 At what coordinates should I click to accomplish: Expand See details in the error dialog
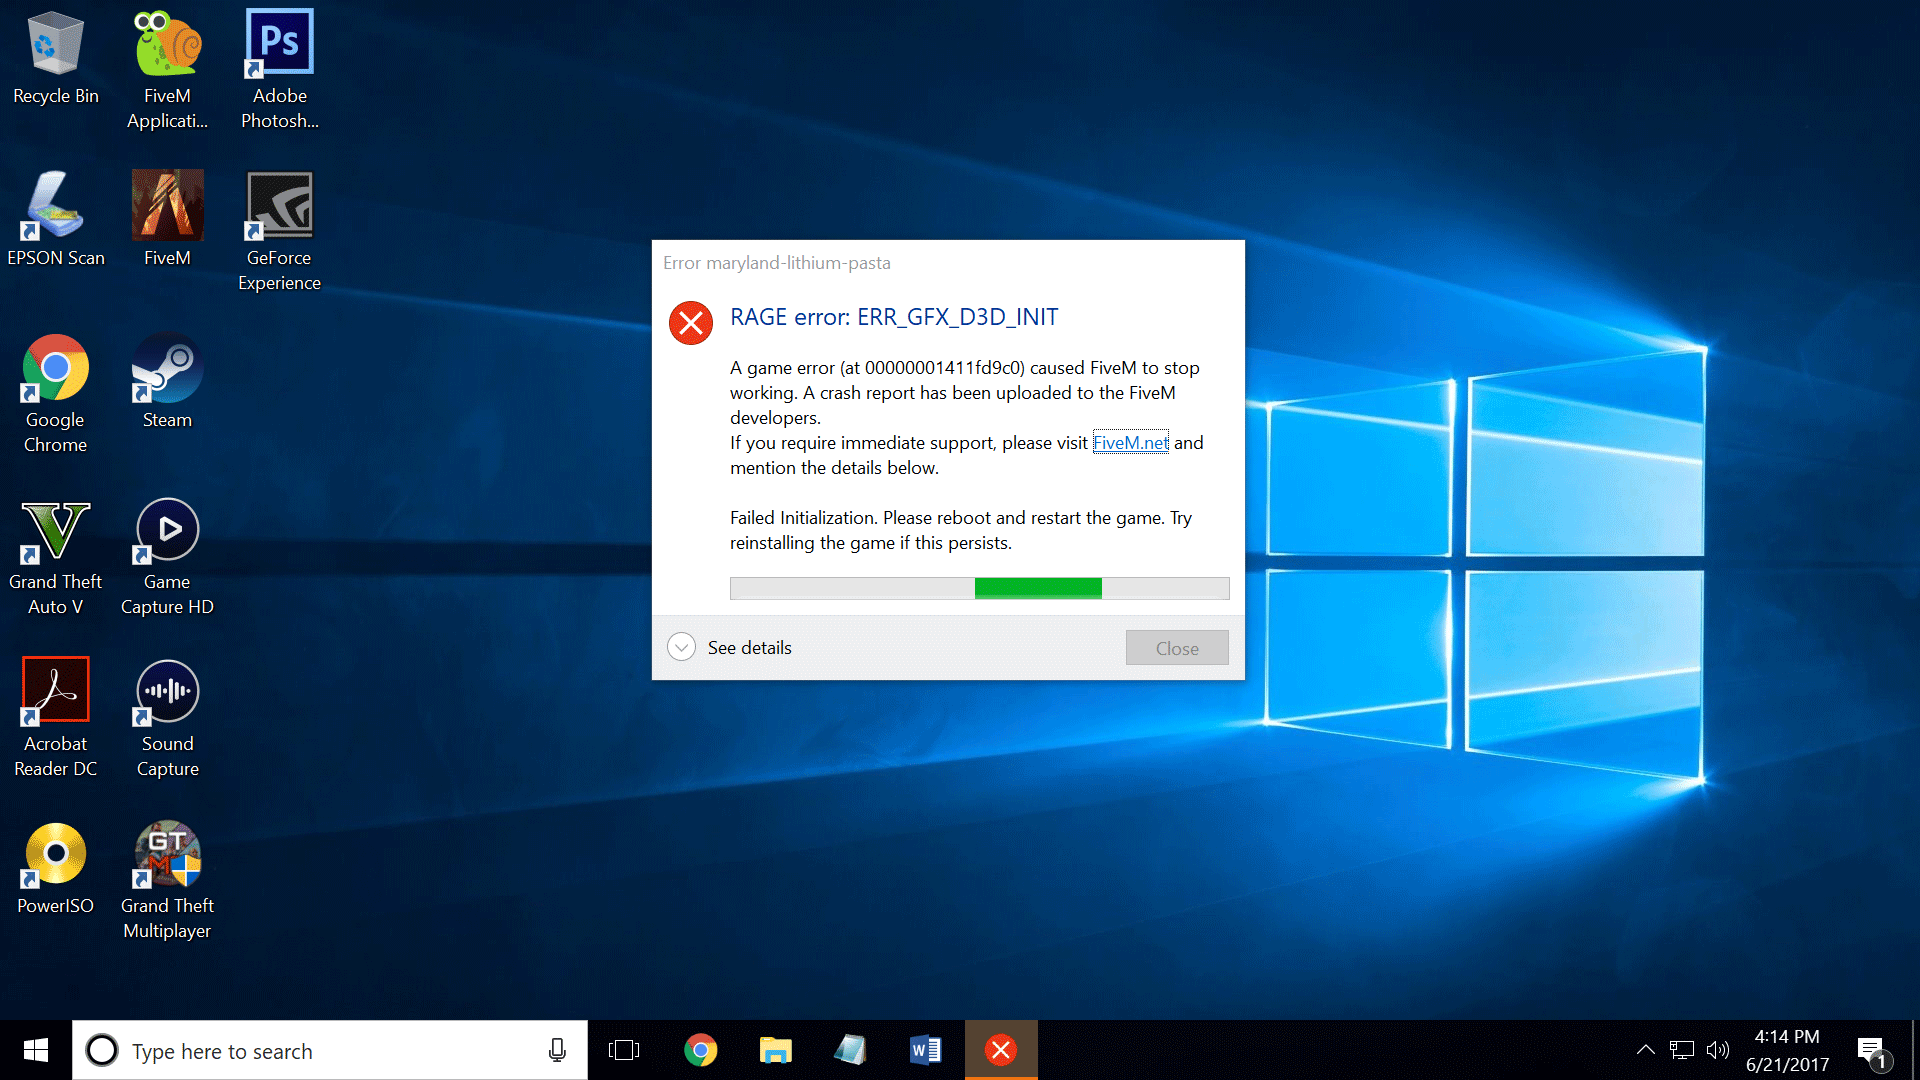click(x=730, y=647)
